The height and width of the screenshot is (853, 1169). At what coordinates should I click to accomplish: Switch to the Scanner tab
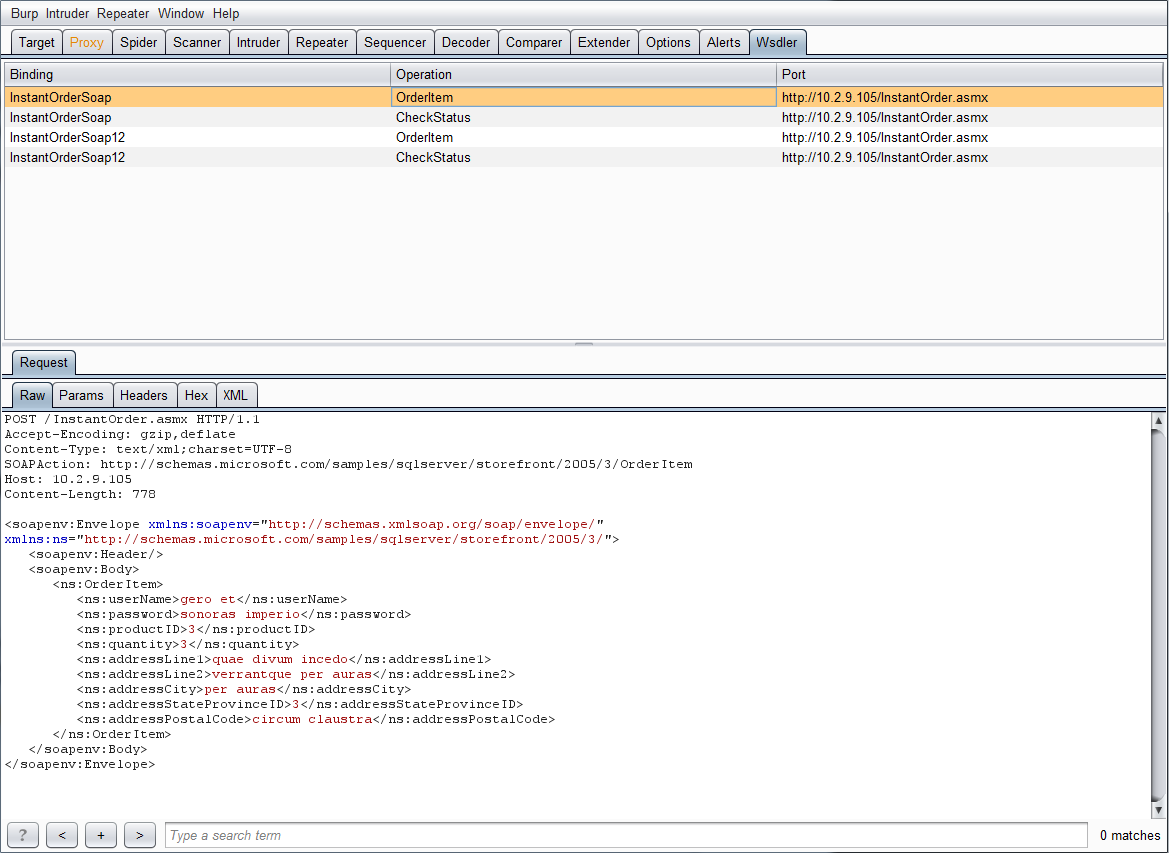197,43
